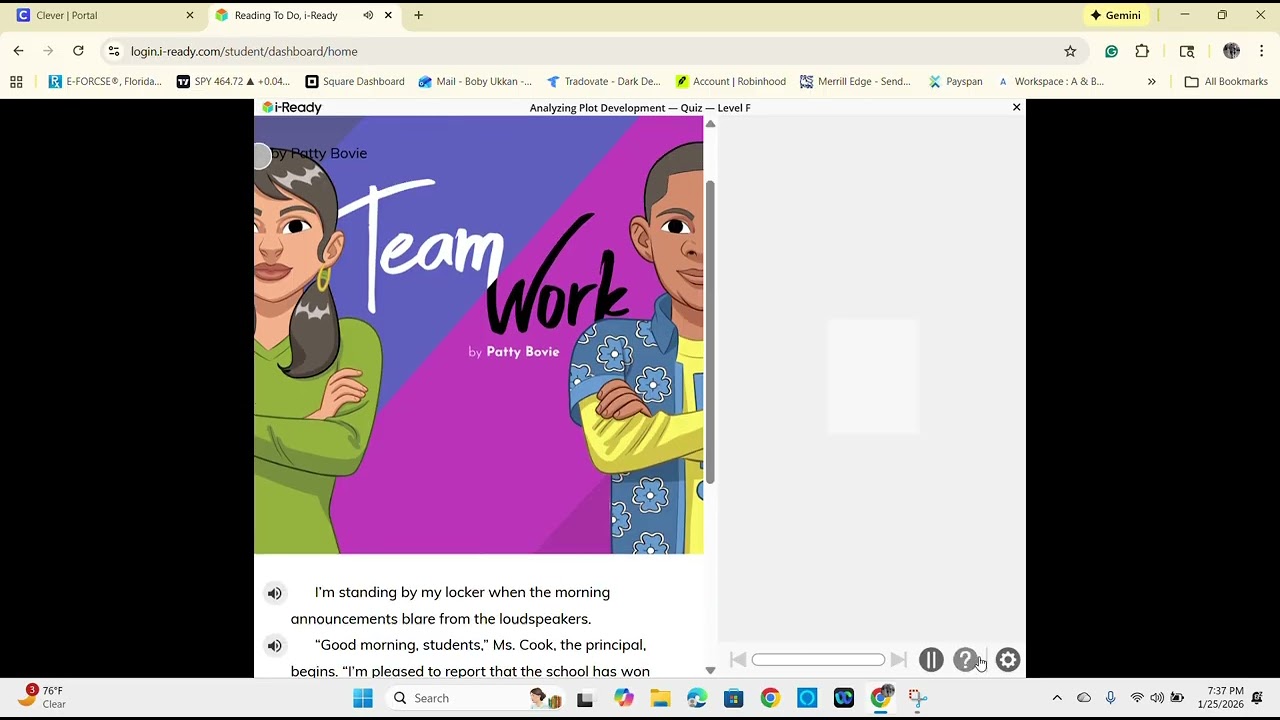Open the Windows Start menu
The height and width of the screenshot is (720, 1280).
[363, 698]
